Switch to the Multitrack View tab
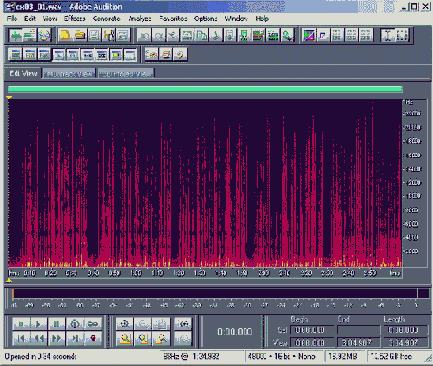Image resolution: width=433 pixels, height=366 pixels. (x=69, y=74)
